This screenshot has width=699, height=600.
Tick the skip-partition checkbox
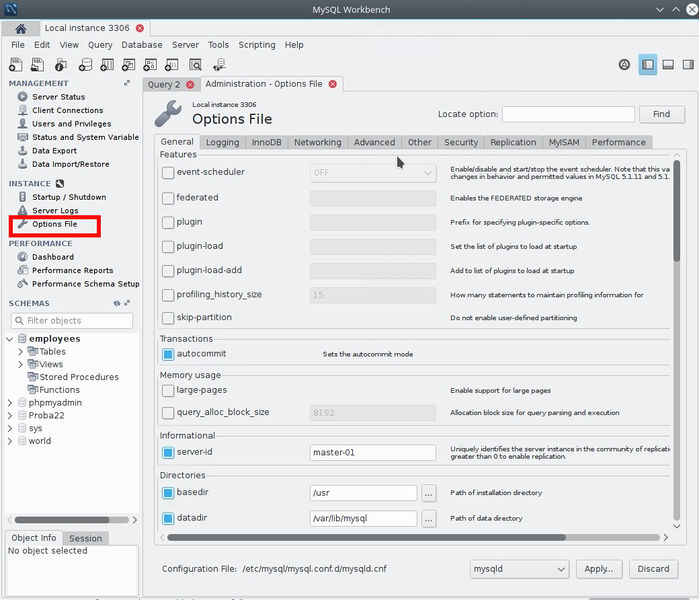pyautogui.click(x=168, y=318)
